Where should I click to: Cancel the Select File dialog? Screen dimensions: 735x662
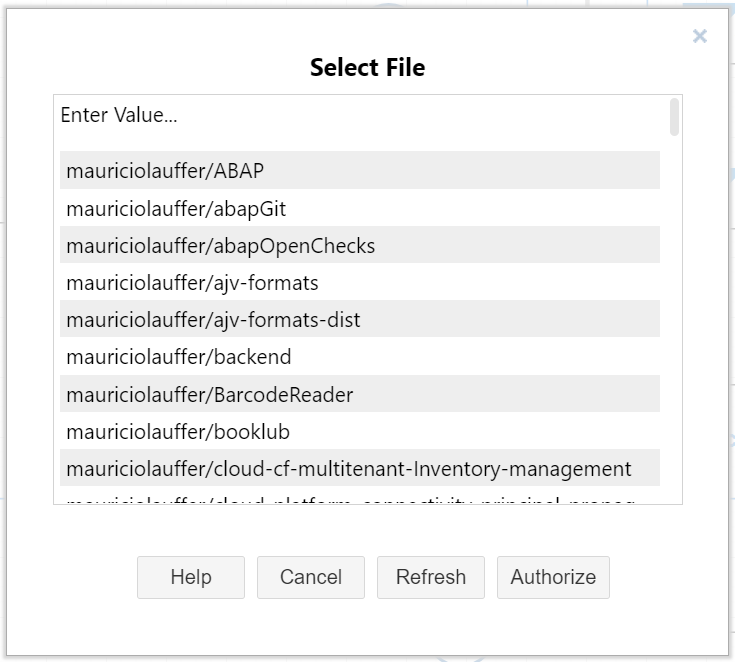coord(310,577)
